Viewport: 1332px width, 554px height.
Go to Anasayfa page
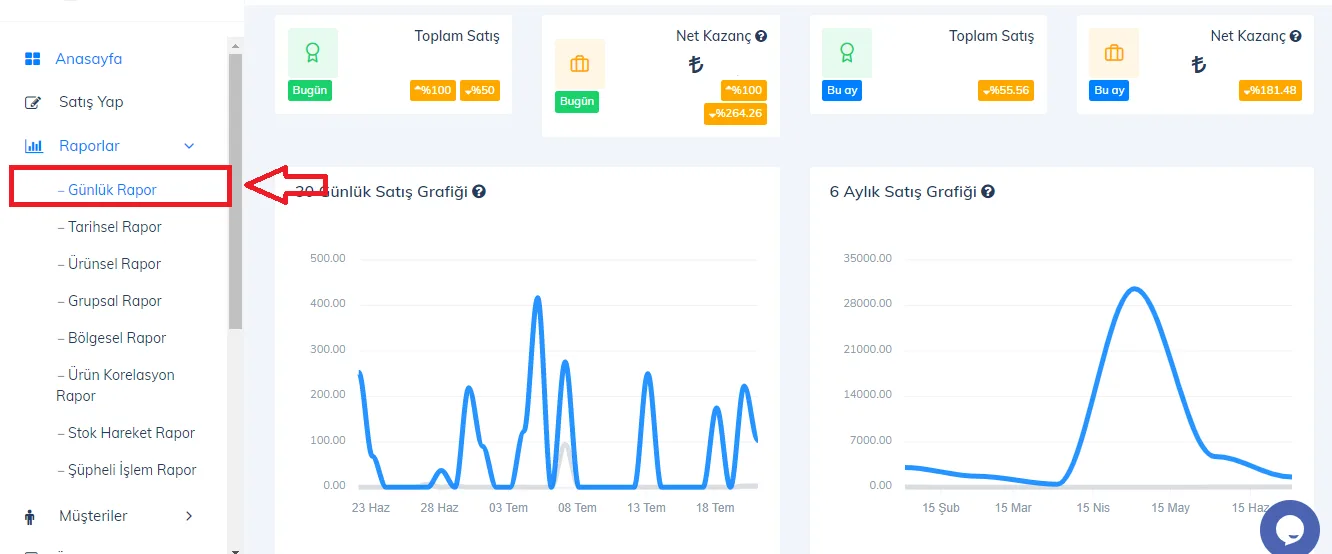[88, 59]
